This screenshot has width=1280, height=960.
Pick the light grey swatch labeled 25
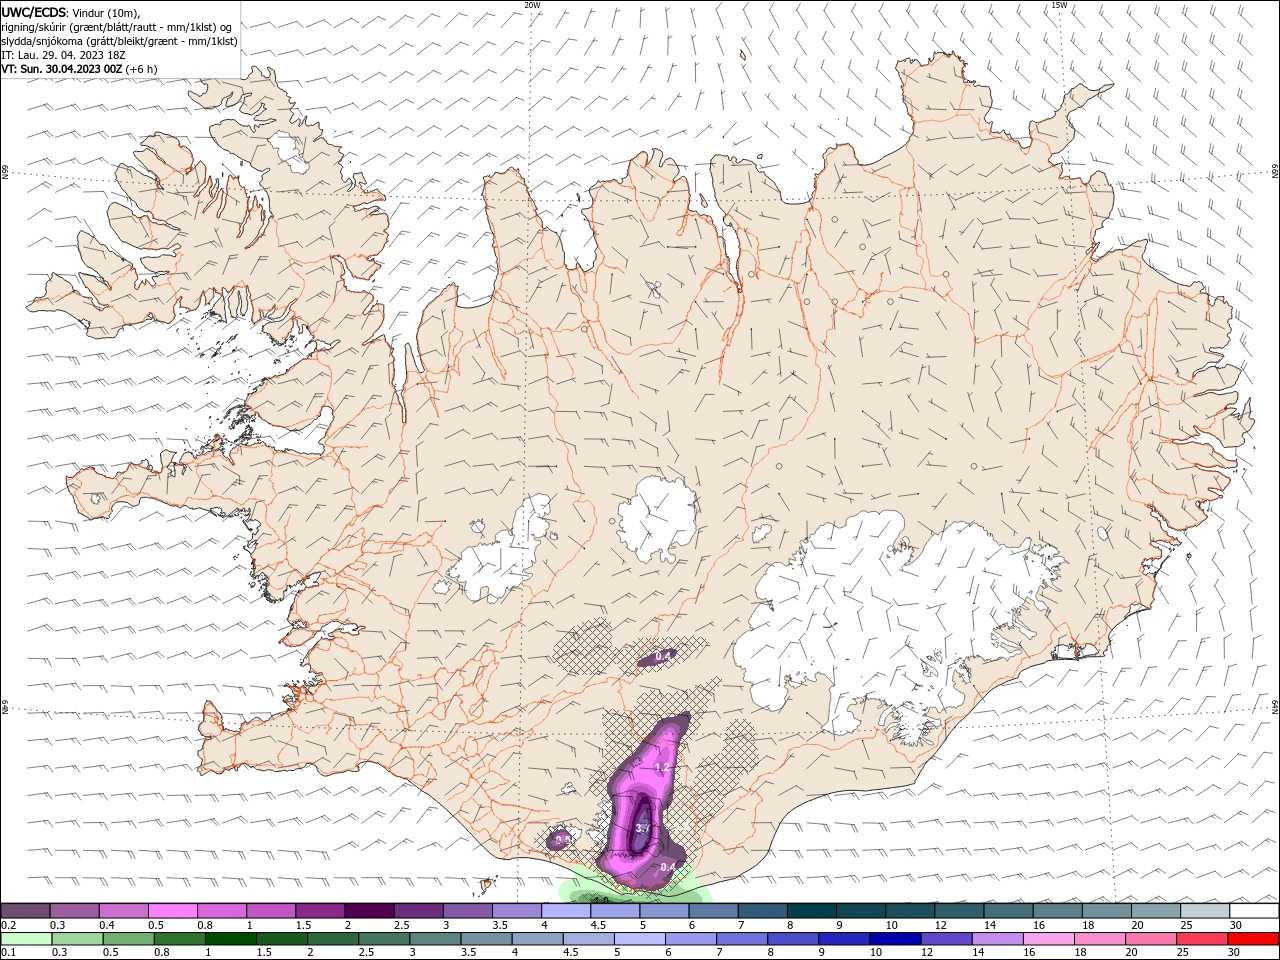coord(1205,911)
